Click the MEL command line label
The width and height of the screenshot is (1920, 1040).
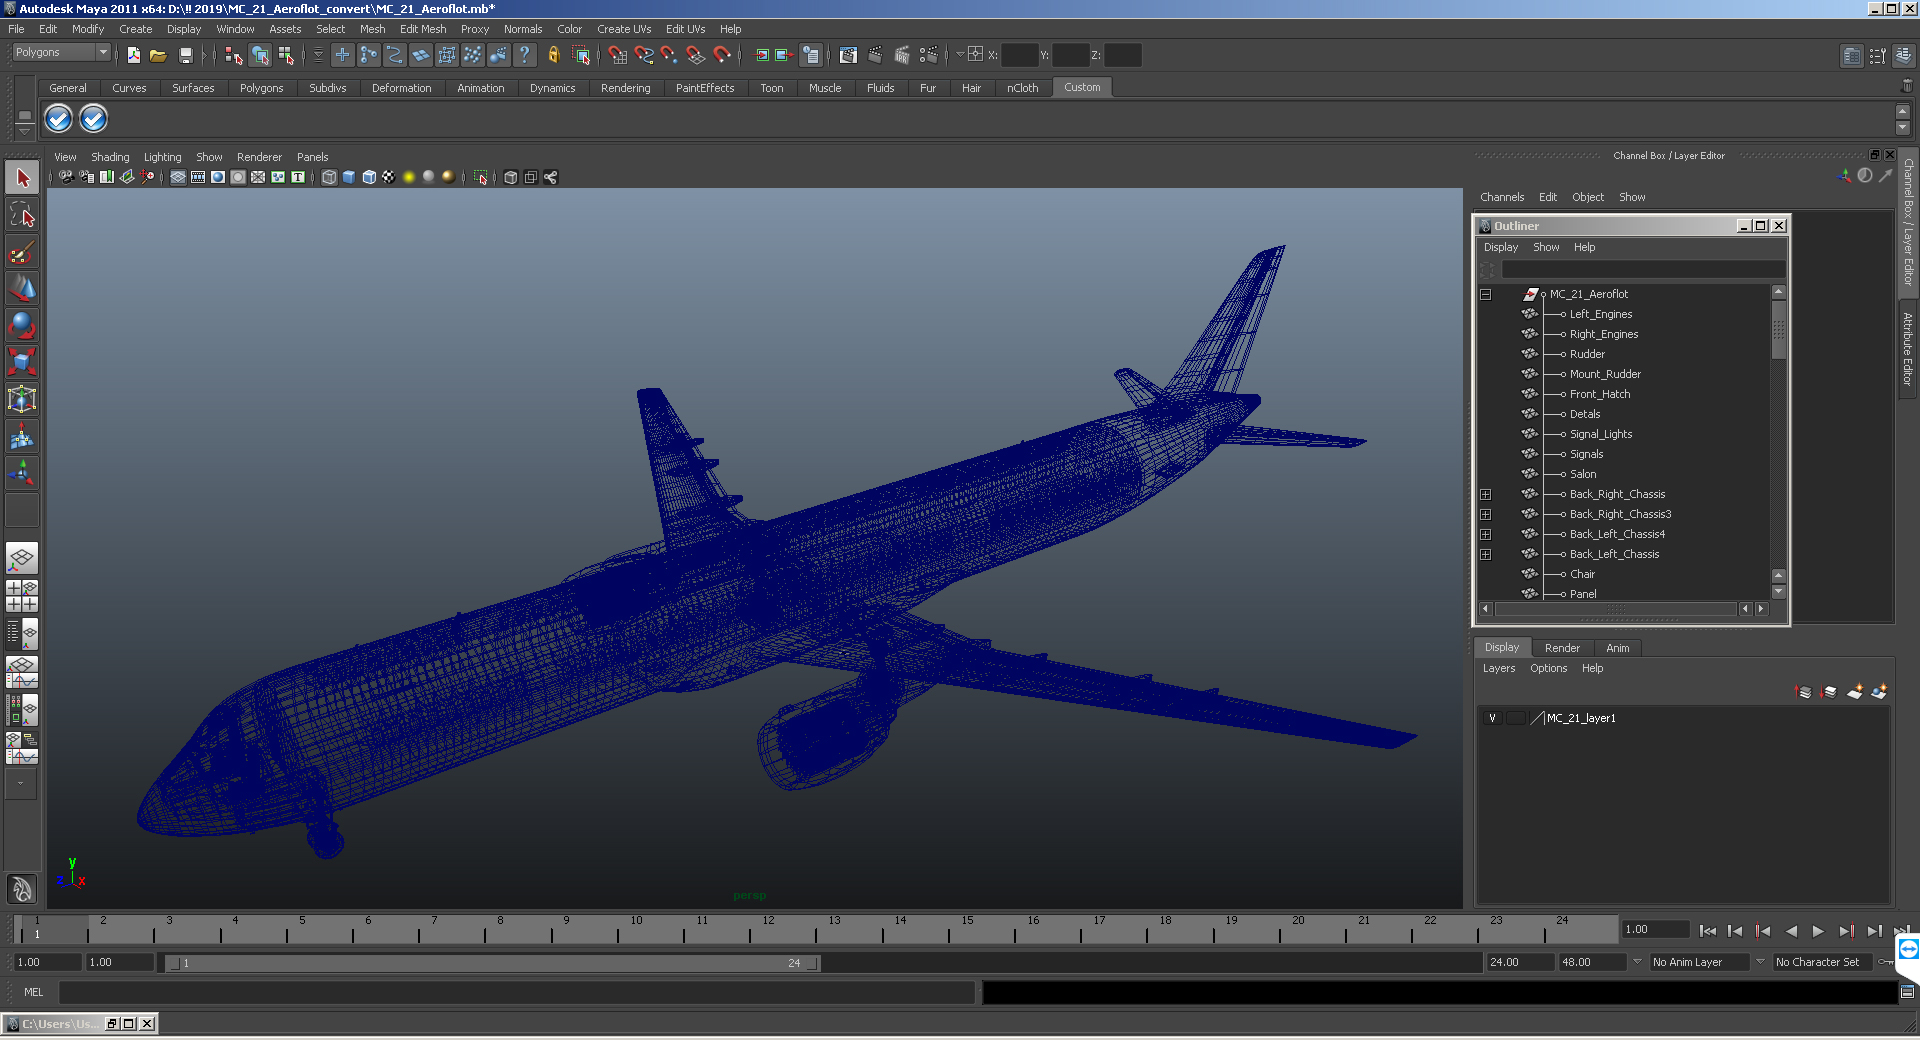(x=34, y=992)
